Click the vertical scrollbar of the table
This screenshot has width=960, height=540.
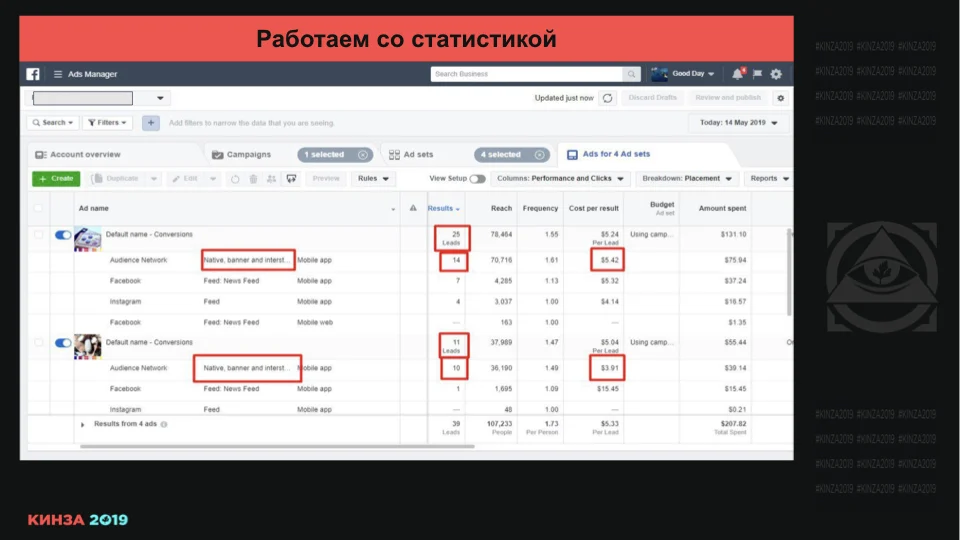(x=789, y=272)
